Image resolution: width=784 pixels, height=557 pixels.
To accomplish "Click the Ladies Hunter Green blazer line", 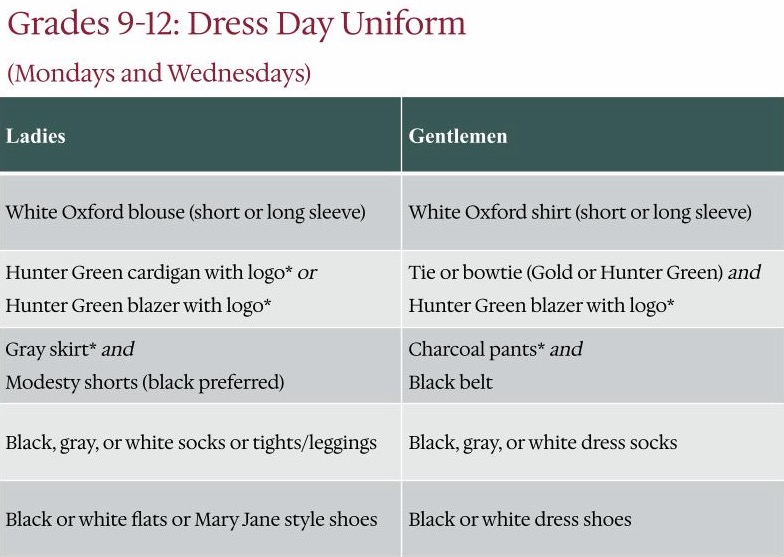I will (x=138, y=306).
